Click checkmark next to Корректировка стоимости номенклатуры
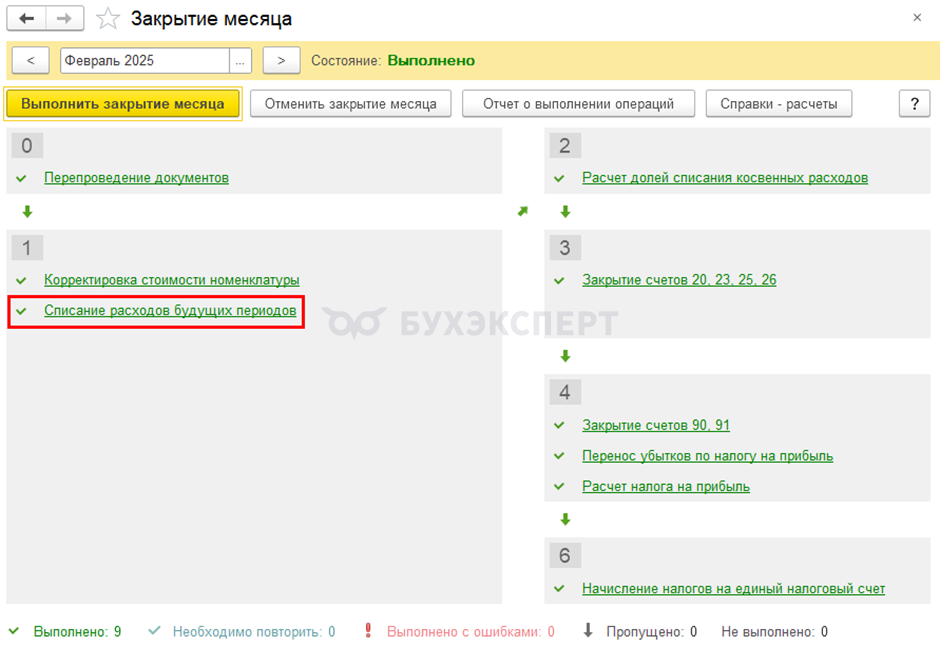This screenshot has height=647, width=940. [22, 281]
